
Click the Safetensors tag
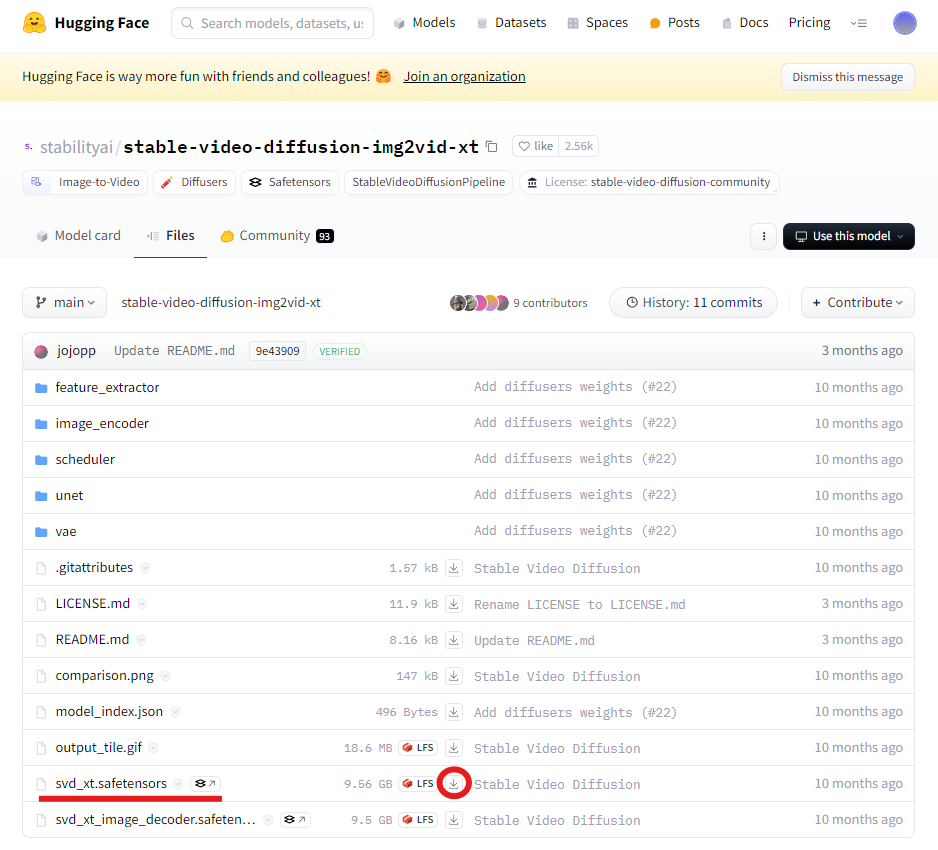[x=290, y=182]
